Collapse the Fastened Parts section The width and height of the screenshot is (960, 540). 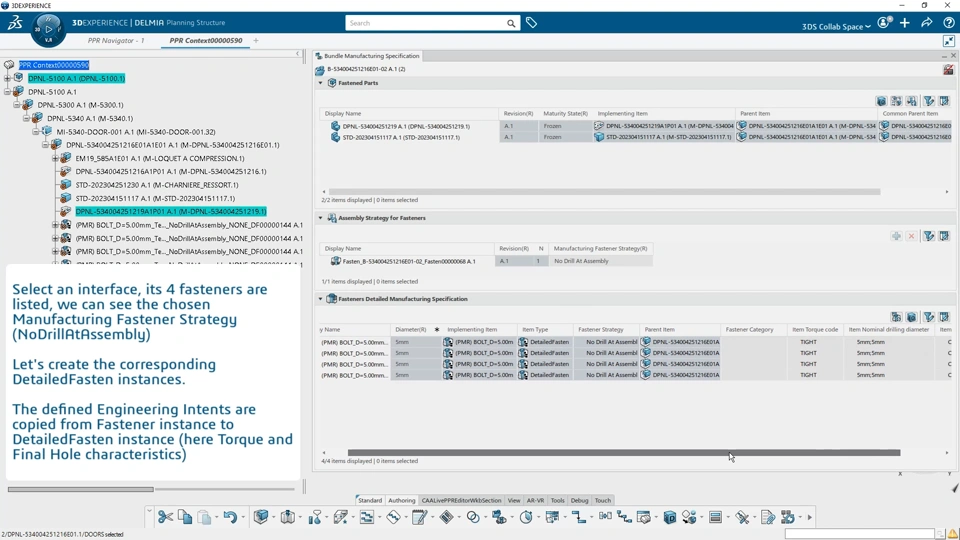pos(320,83)
